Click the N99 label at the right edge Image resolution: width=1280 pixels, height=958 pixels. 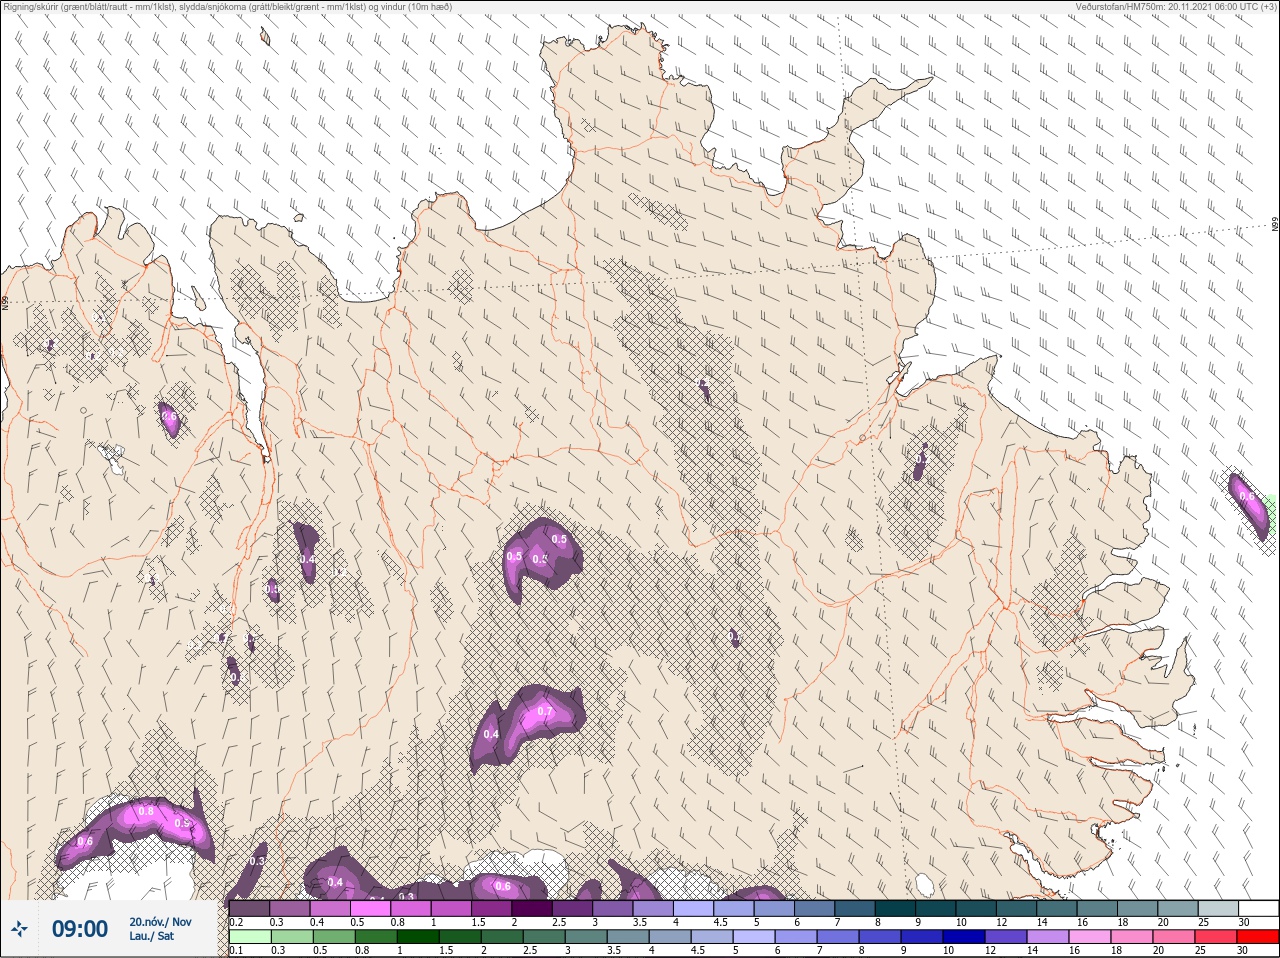pos(1275,225)
